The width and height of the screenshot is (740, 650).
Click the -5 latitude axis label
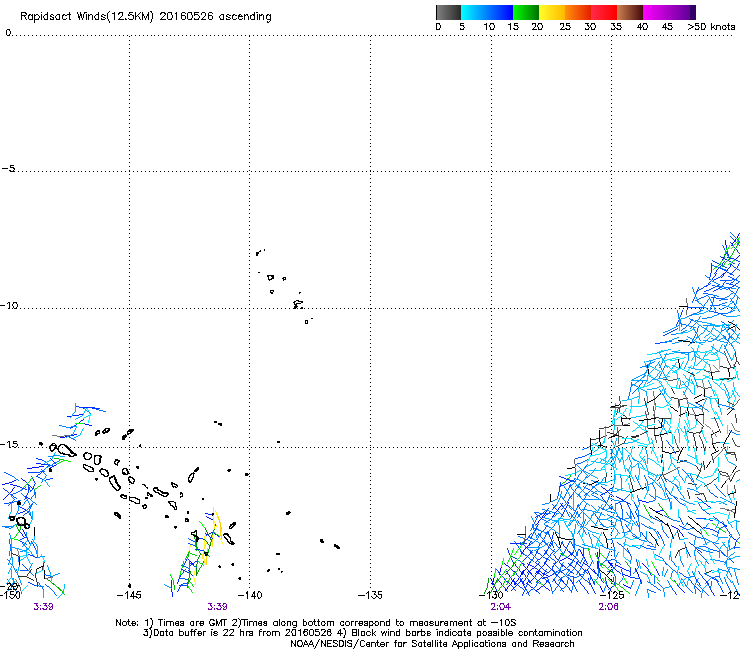[x=8, y=169]
